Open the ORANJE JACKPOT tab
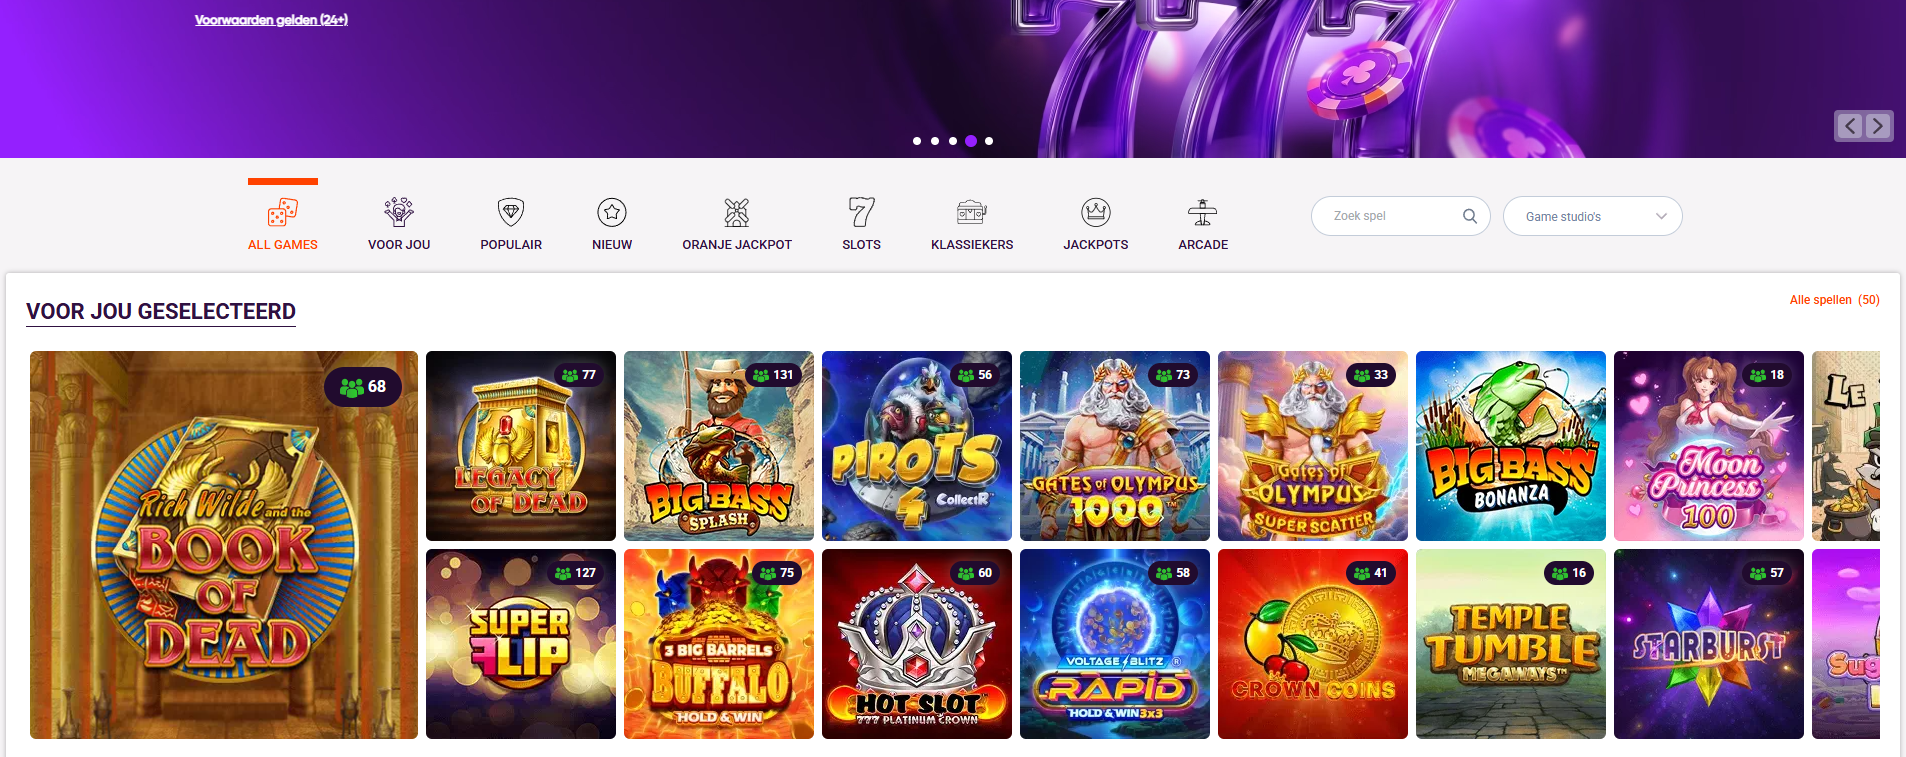This screenshot has width=1906, height=757. tap(737, 245)
